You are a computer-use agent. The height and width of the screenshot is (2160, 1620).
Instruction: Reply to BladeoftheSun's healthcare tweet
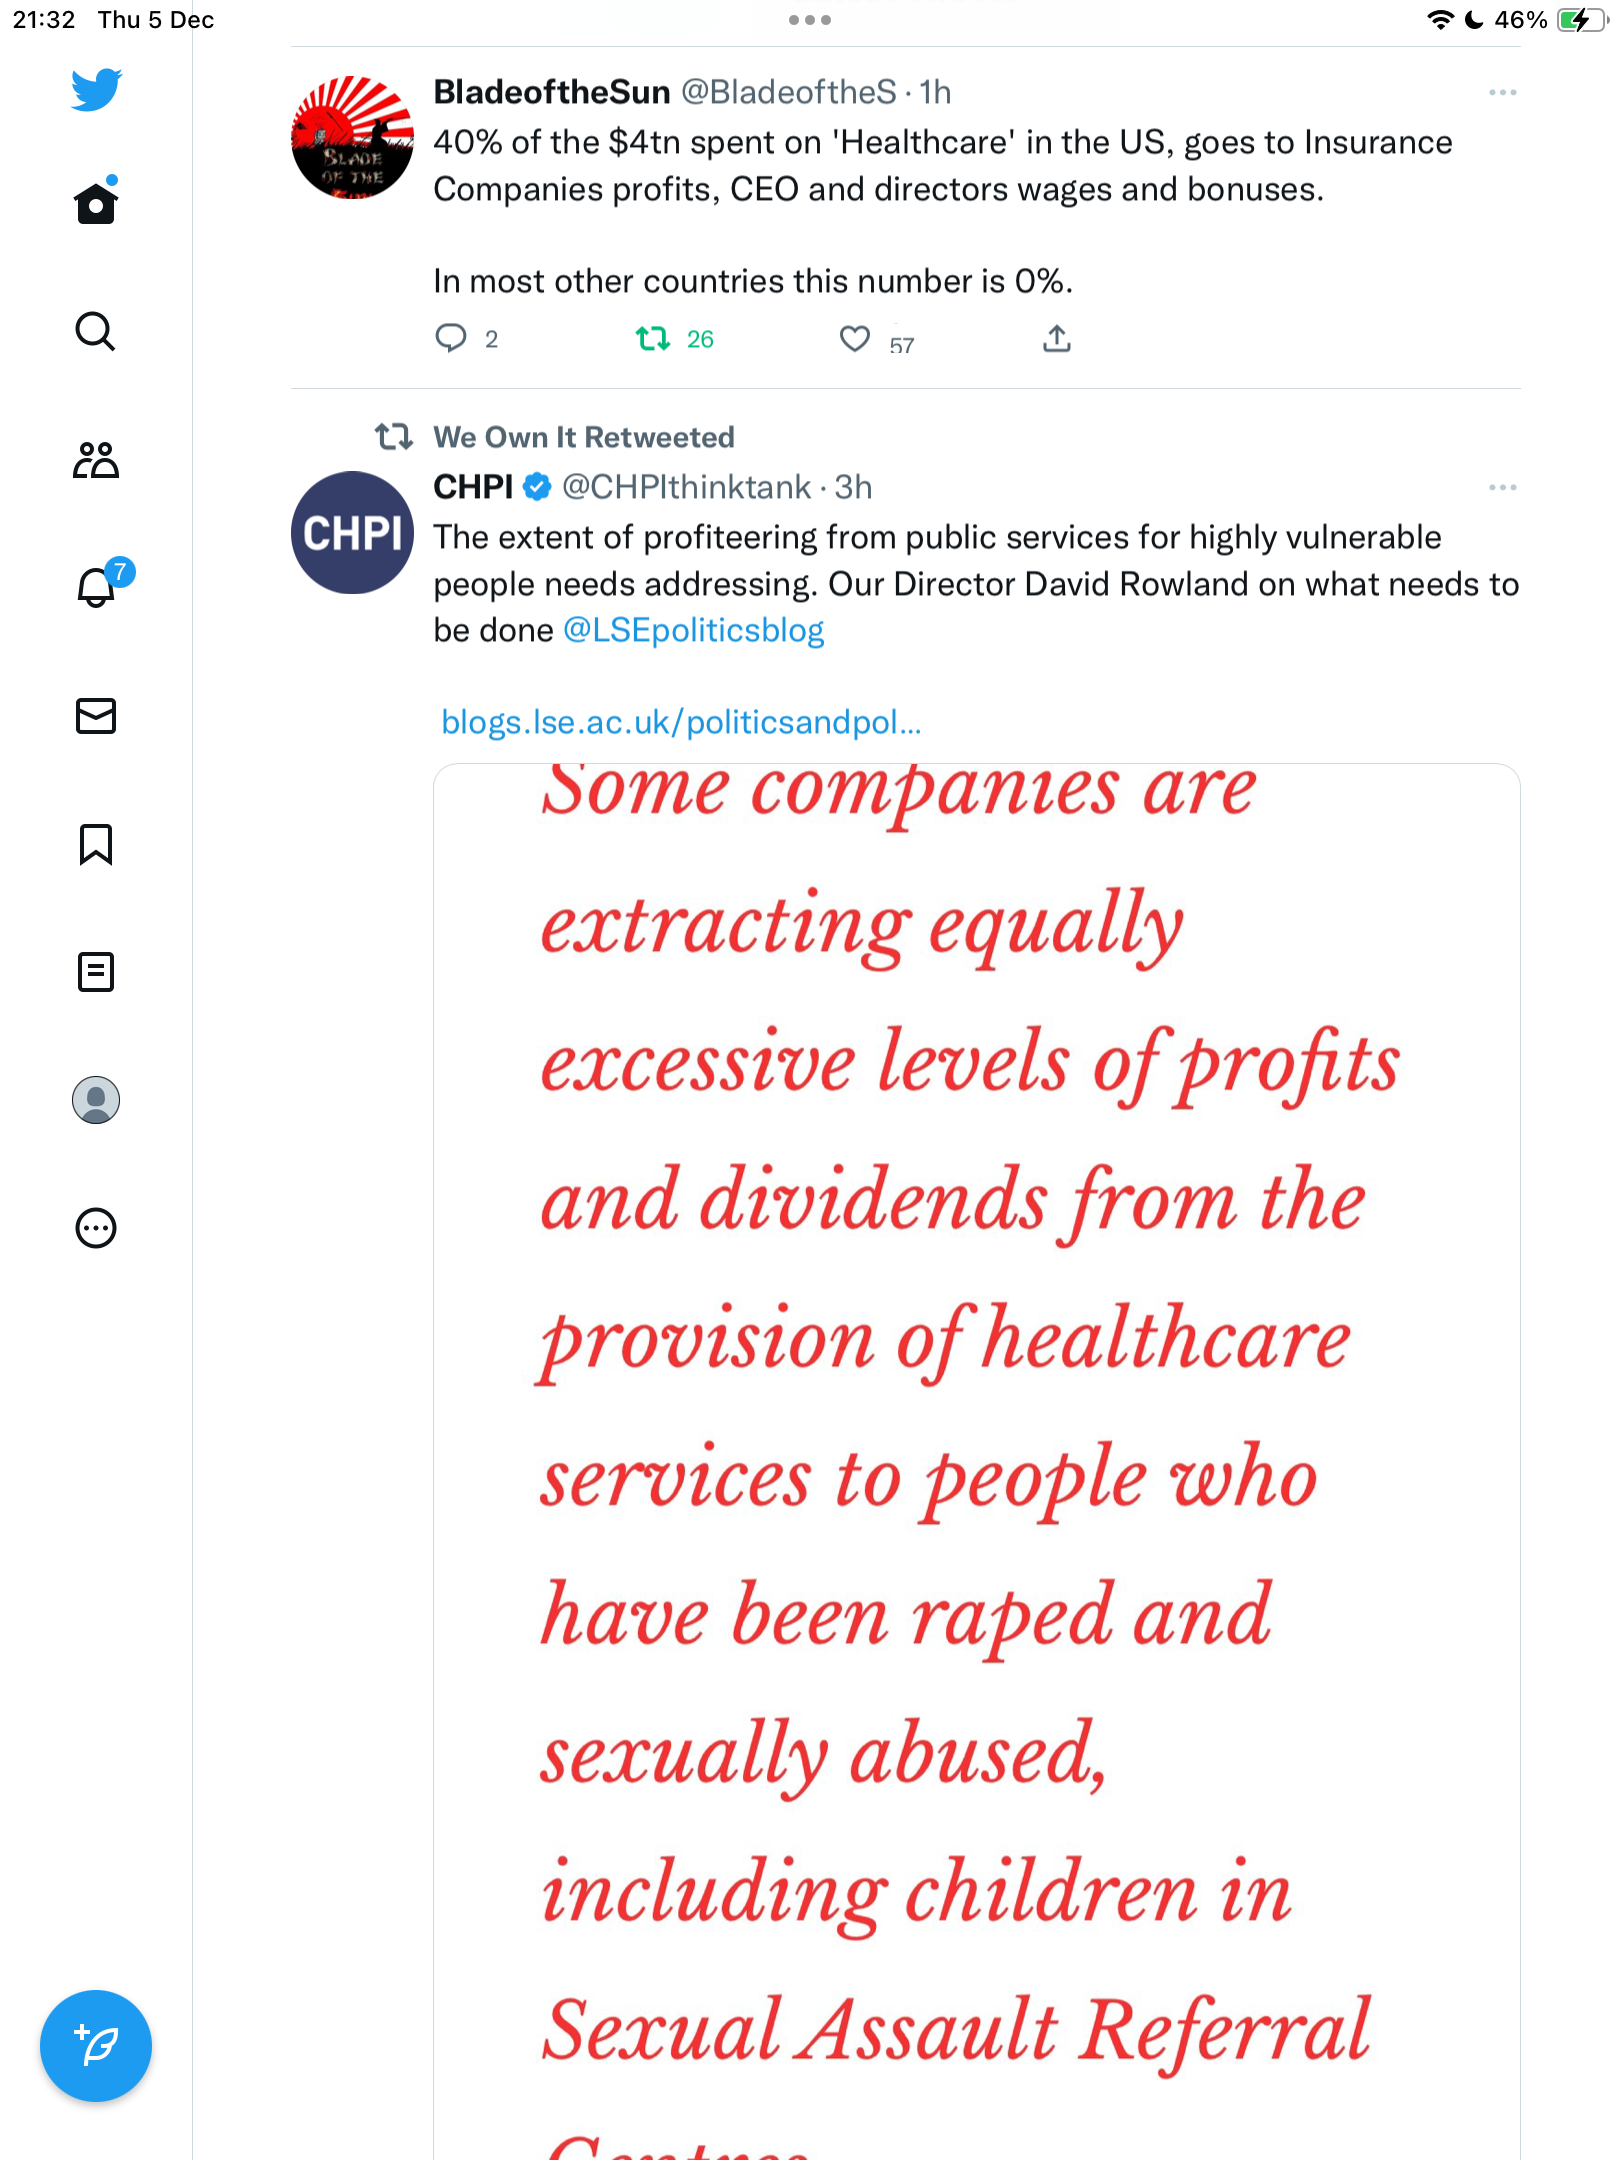pos(451,340)
